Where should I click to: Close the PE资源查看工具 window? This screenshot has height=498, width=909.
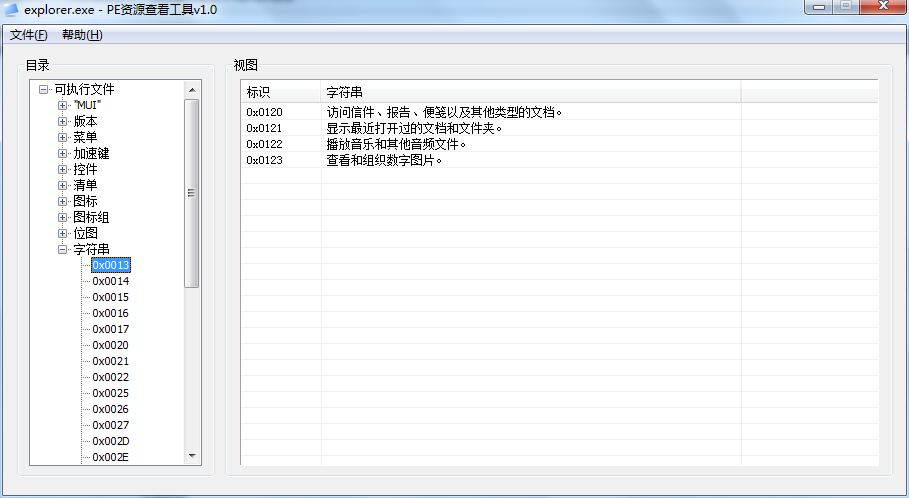pyautogui.click(x=883, y=7)
